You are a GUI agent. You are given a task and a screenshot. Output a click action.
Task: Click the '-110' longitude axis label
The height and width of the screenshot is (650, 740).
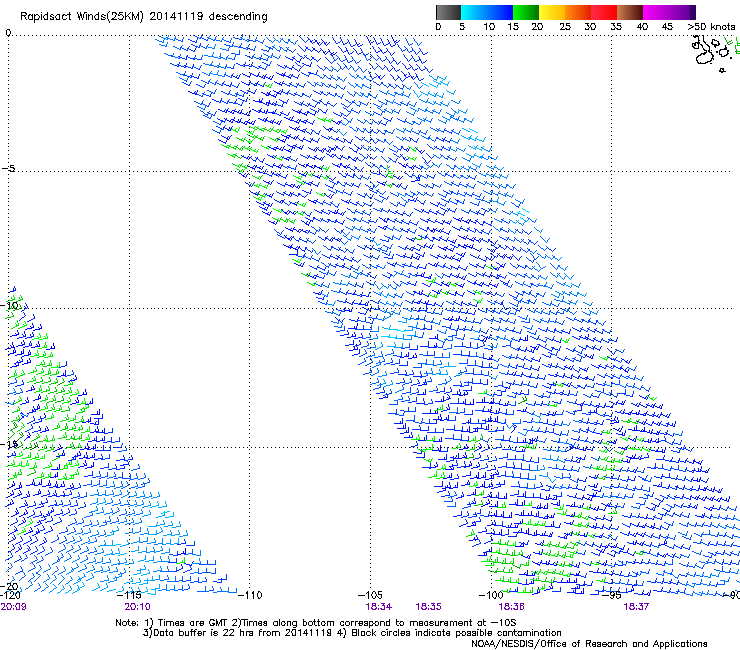[250, 595]
